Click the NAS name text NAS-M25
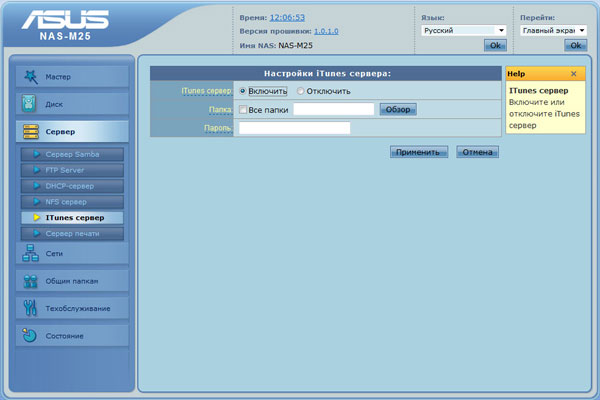600x400 pixels. click(295, 46)
